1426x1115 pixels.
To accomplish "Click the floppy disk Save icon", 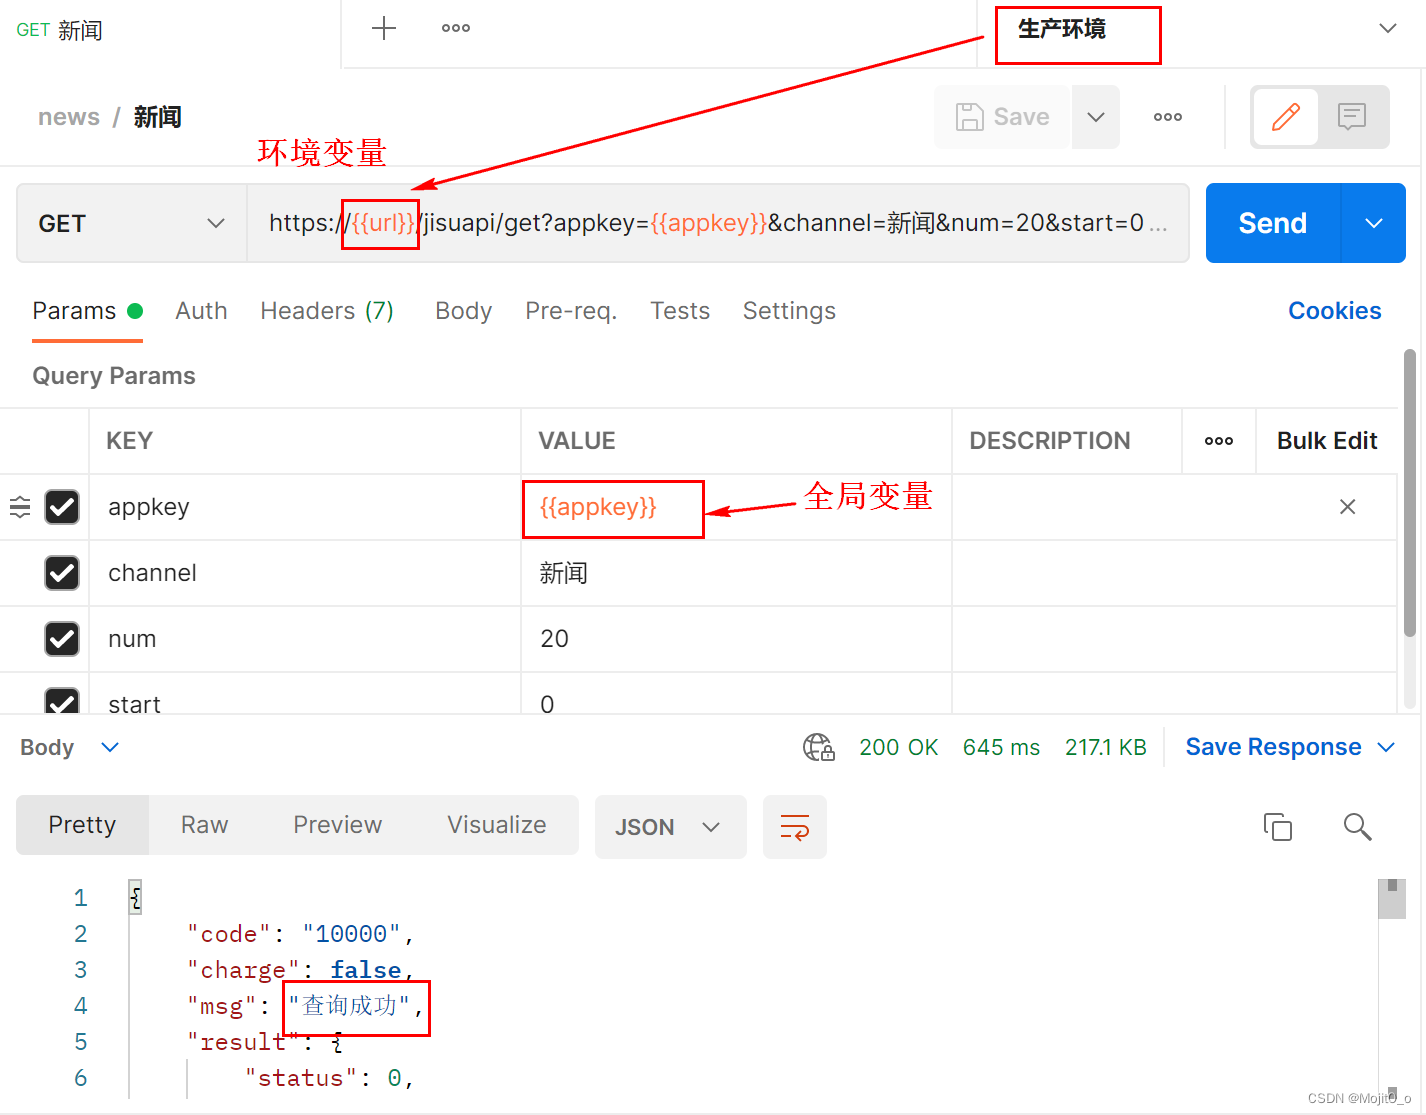I will pos(970,117).
